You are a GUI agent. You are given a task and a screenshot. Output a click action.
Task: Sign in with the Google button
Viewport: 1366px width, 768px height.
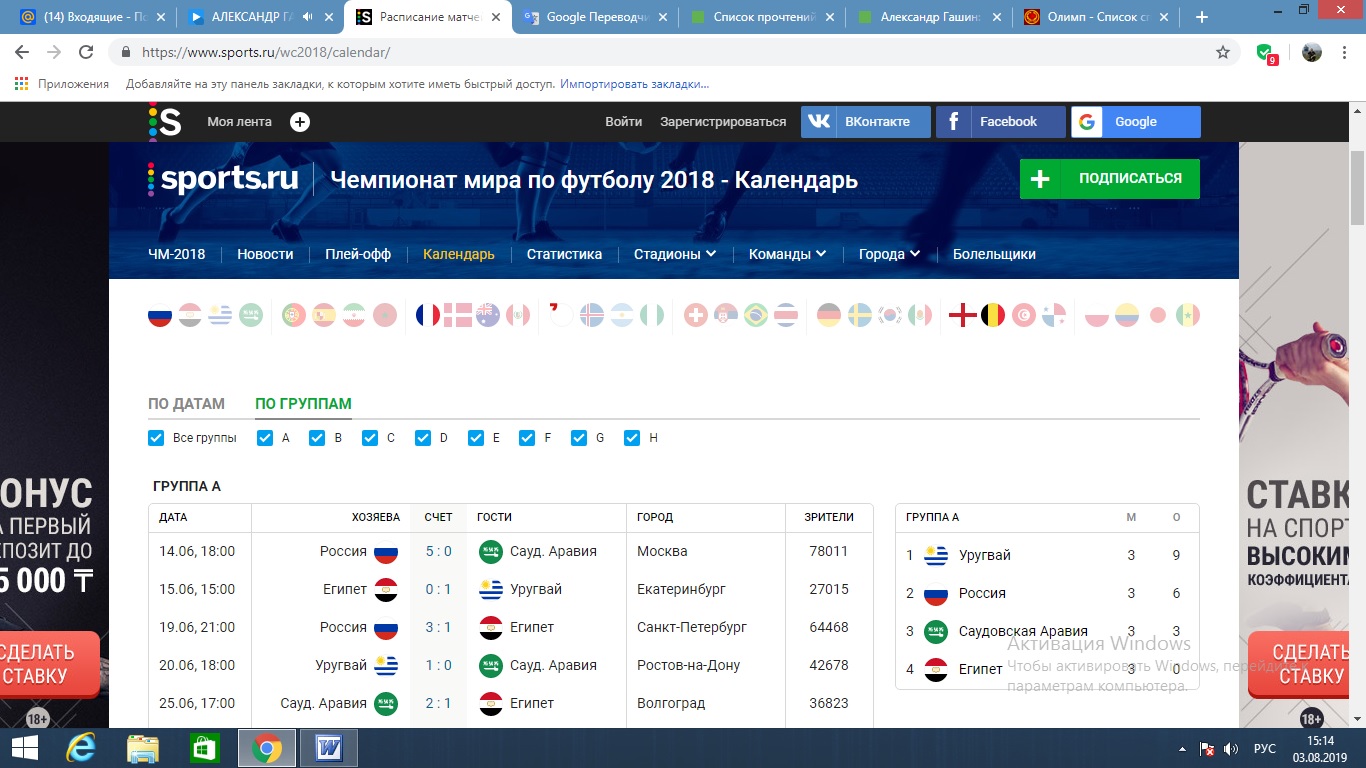1136,122
